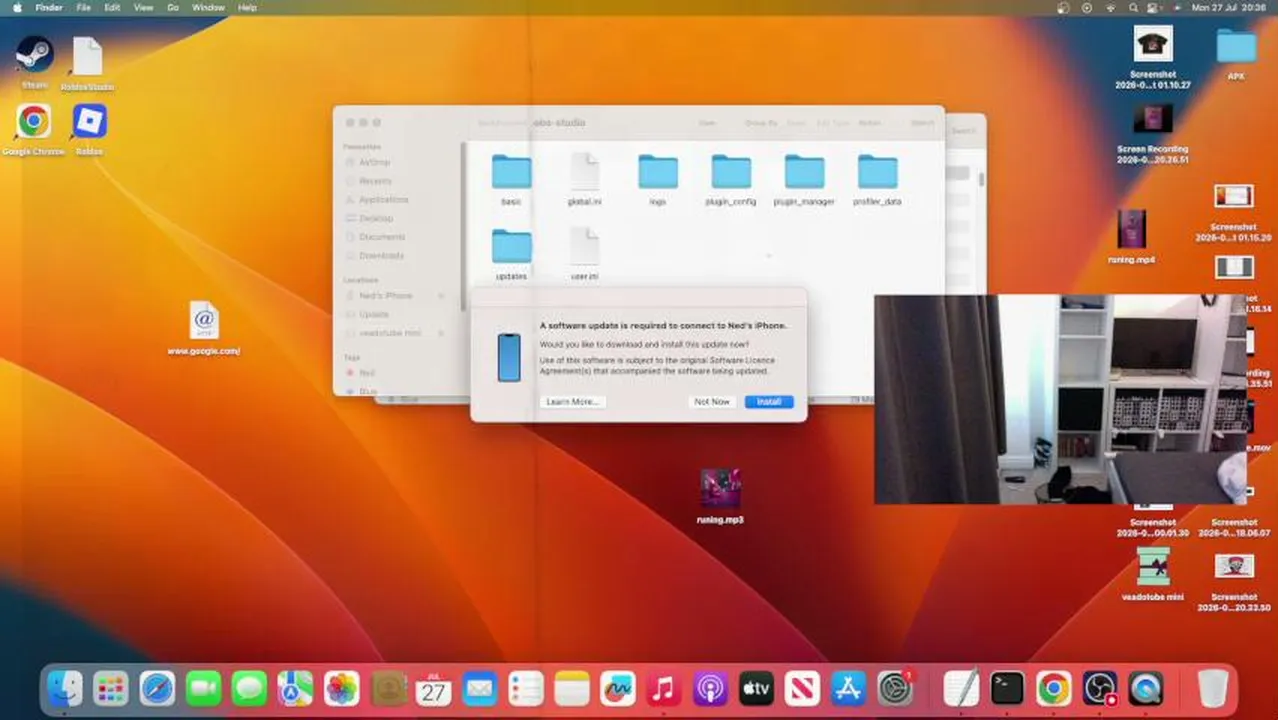Open Freeform from the Dock

618,688
